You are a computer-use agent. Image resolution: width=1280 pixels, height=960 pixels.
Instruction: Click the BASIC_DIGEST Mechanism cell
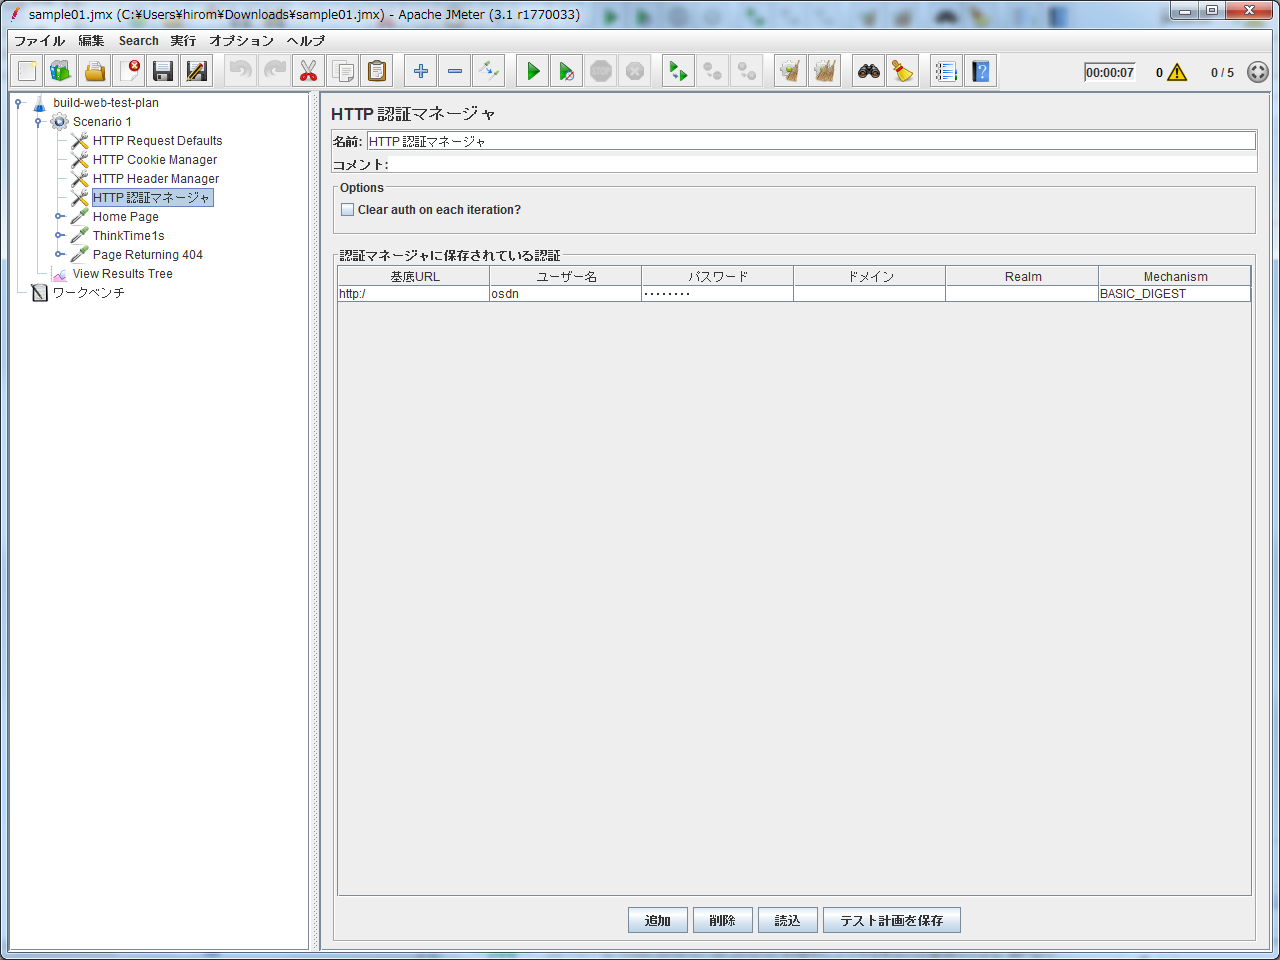pyautogui.click(x=1174, y=294)
